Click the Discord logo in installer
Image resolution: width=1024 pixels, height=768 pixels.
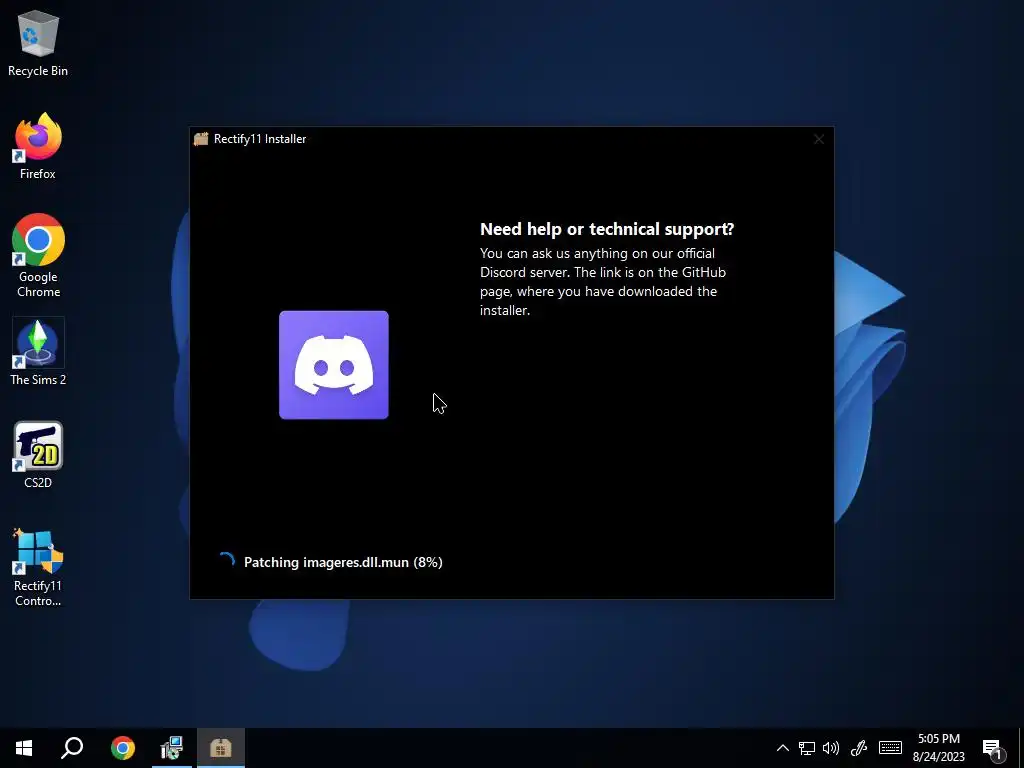(x=334, y=365)
